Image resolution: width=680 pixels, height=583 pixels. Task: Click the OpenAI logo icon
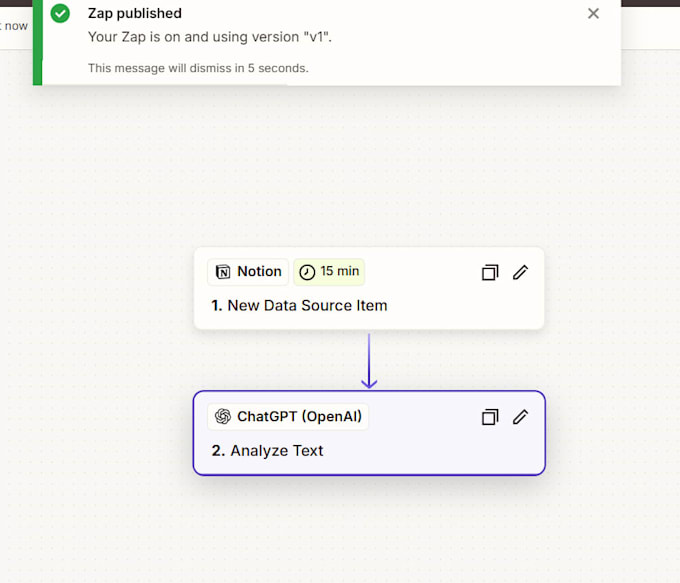(x=223, y=416)
